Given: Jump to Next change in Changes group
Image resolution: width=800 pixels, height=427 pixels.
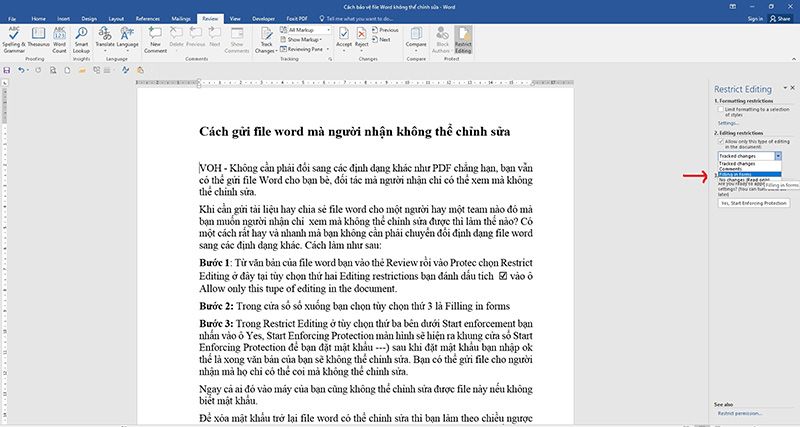Looking at the screenshot, I should (x=382, y=39).
